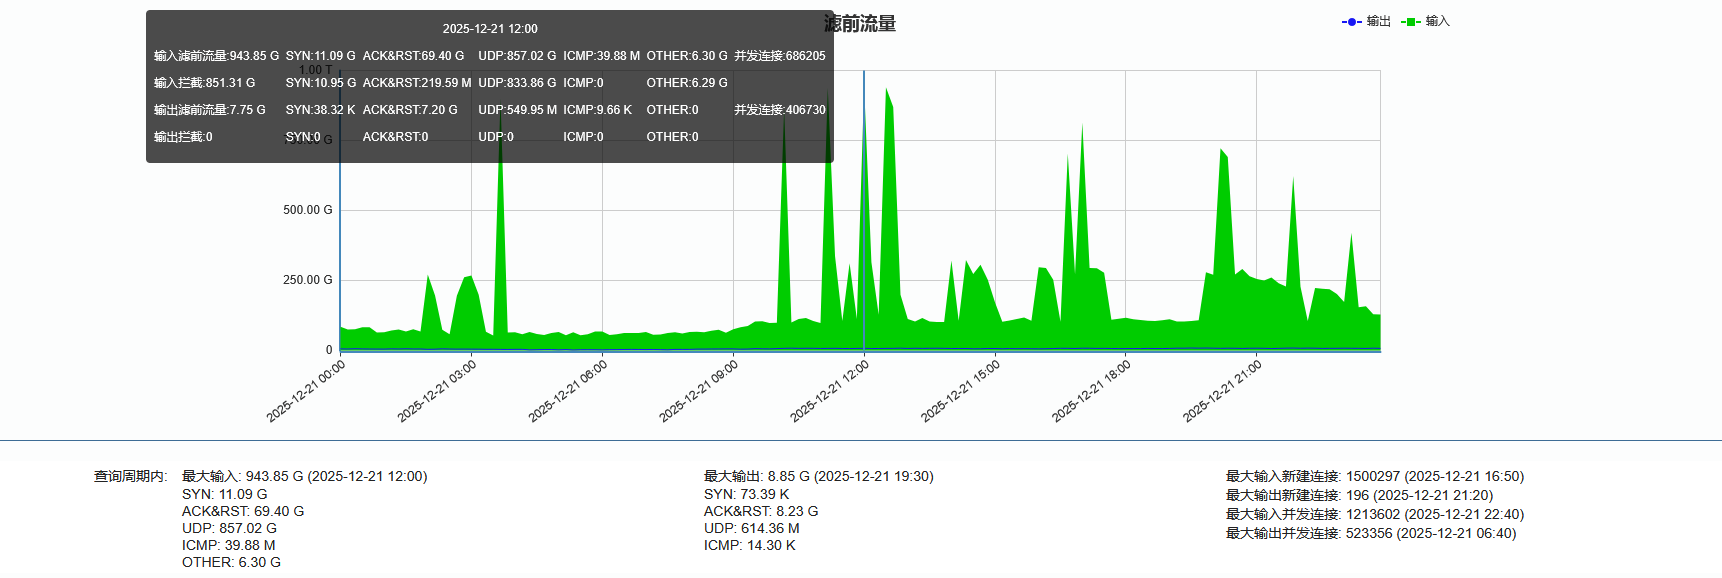Viewport: 1722px width, 578px height.
Task: Click the 2025-12-21 21:00 x-axis label
Action: click(1223, 391)
